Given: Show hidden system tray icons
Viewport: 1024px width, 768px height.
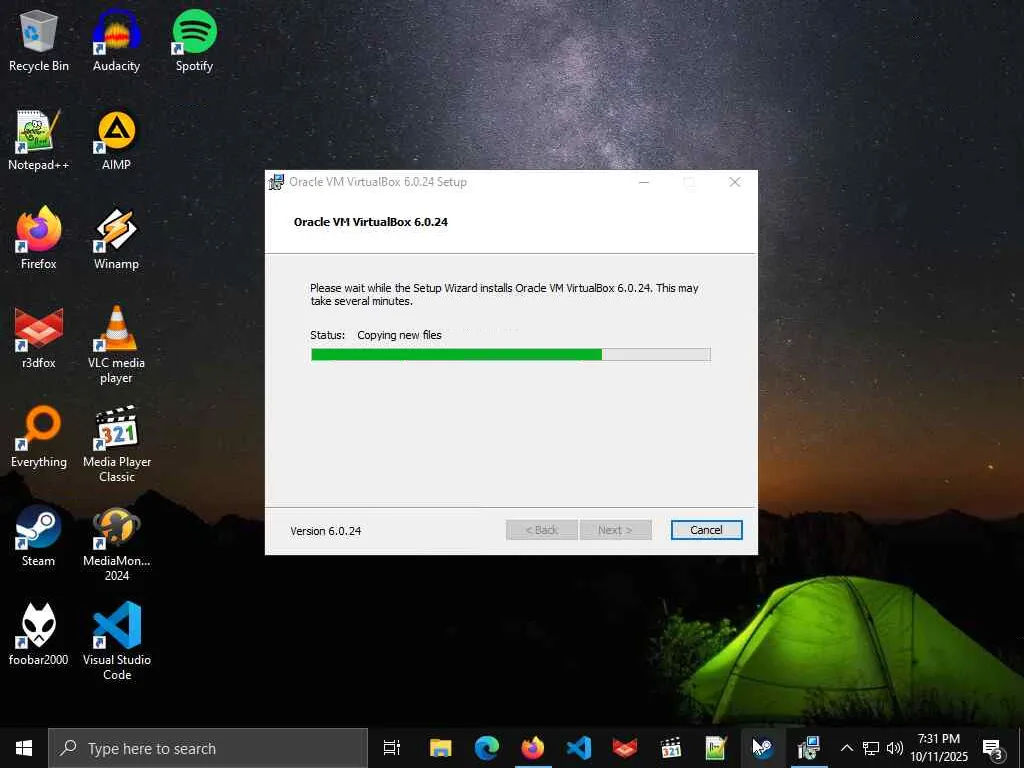Looking at the screenshot, I should point(846,748).
